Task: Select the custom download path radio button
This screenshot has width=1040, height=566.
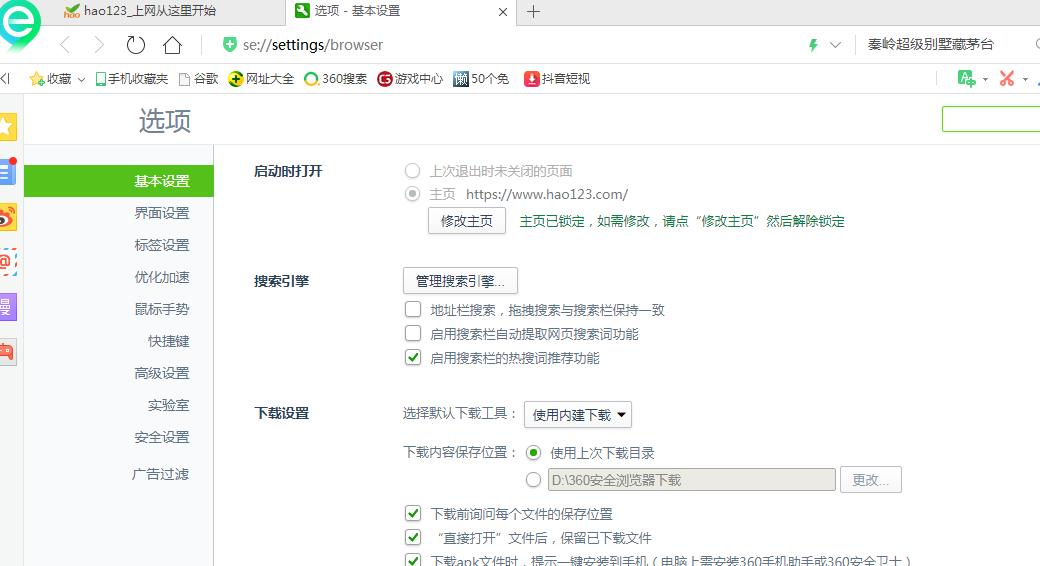Action: [x=533, y=479]
